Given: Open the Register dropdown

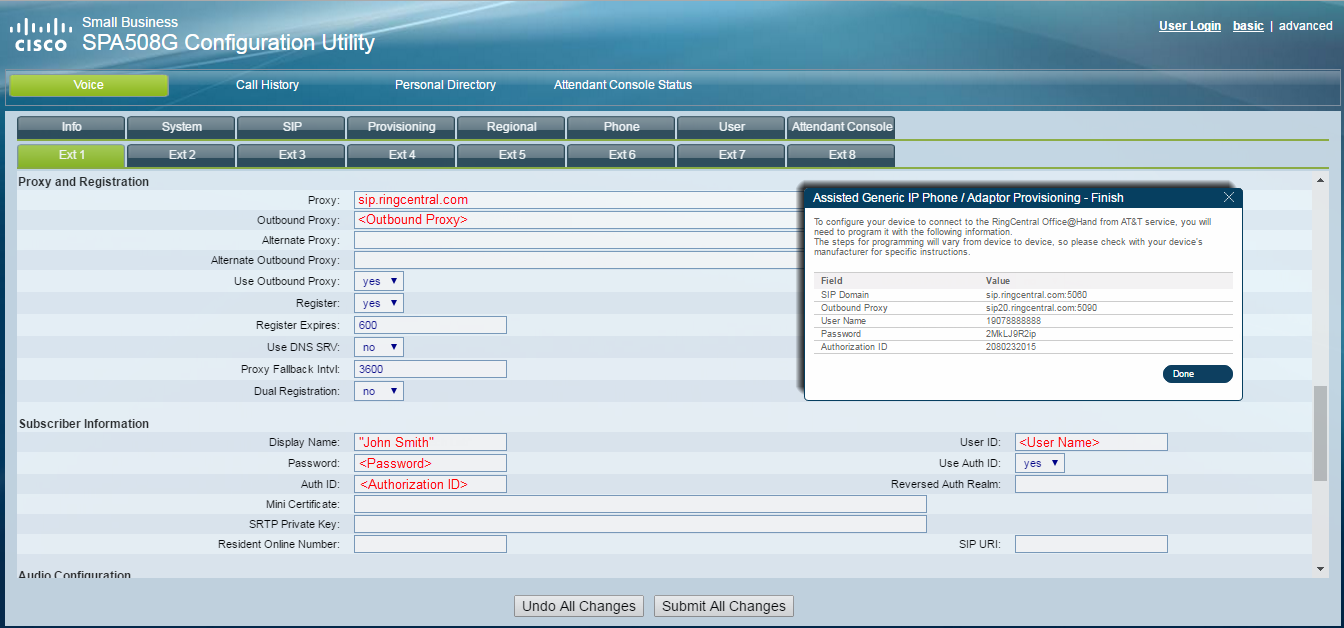Looking at the screenshot, I should [x=379, y=303].
